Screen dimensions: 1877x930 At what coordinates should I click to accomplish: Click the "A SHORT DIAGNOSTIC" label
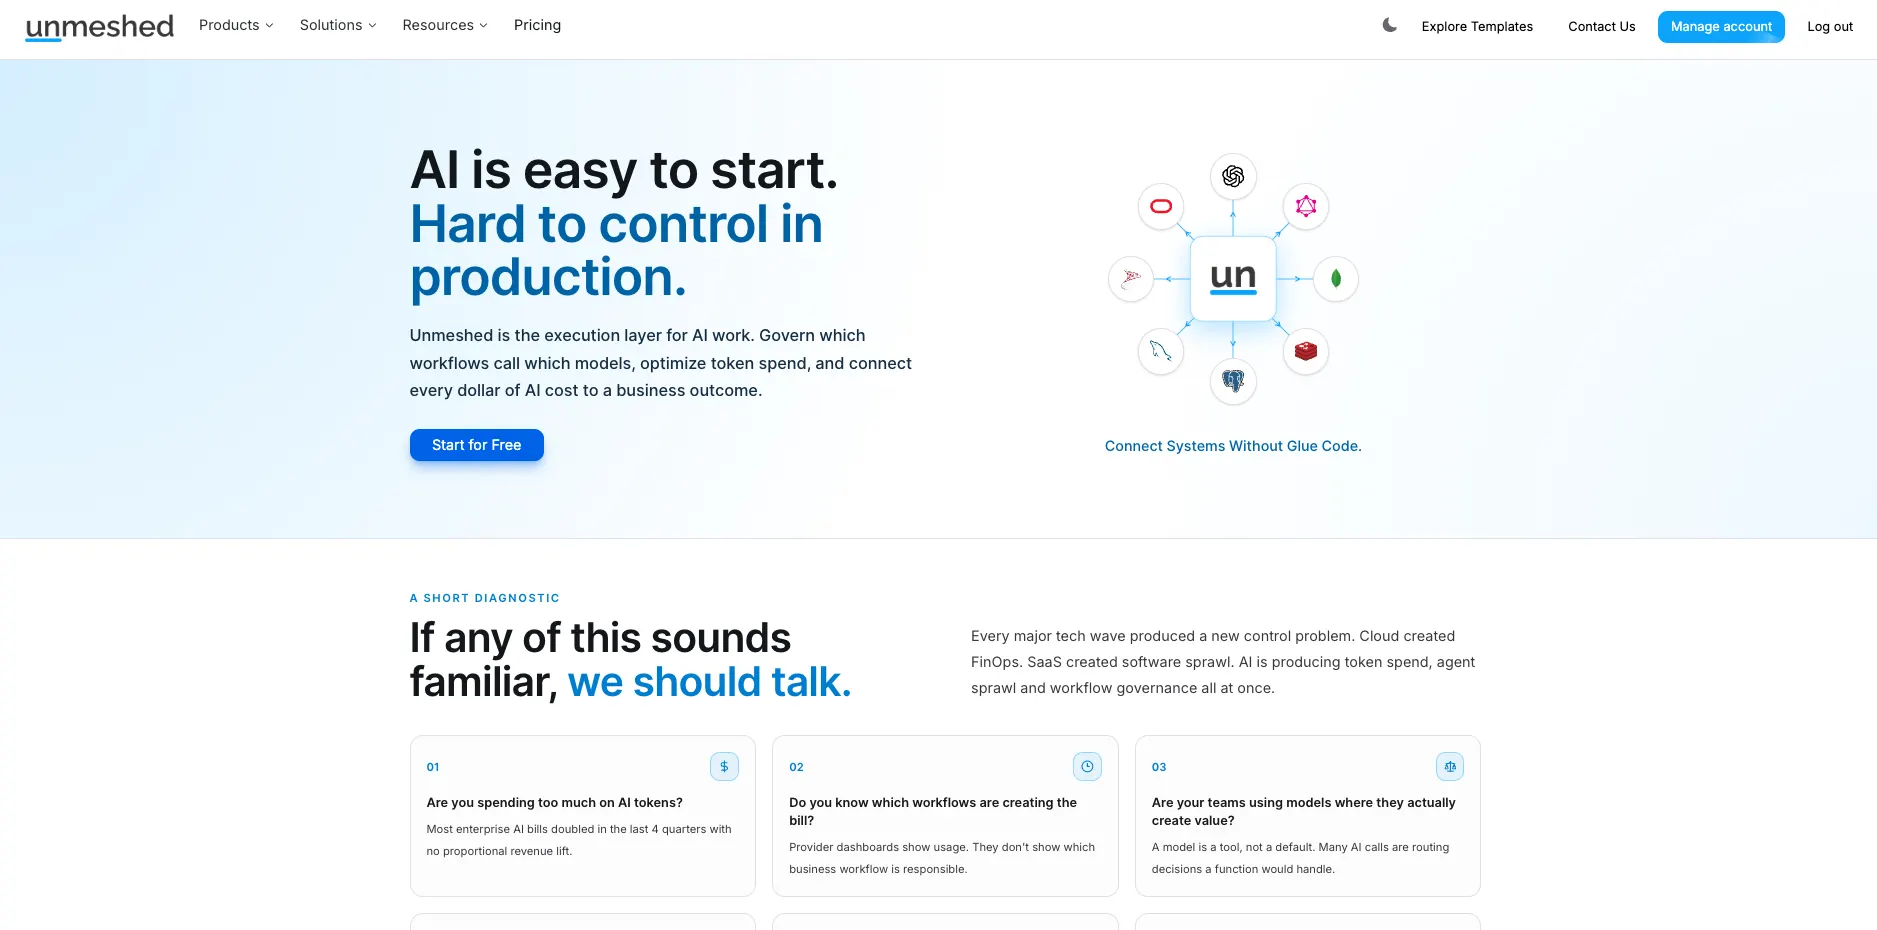[485, 598]
